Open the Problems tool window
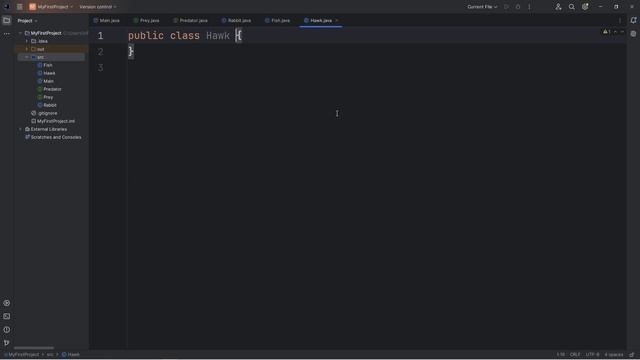Viewport: 640px width, 360px height. (7, 329)
